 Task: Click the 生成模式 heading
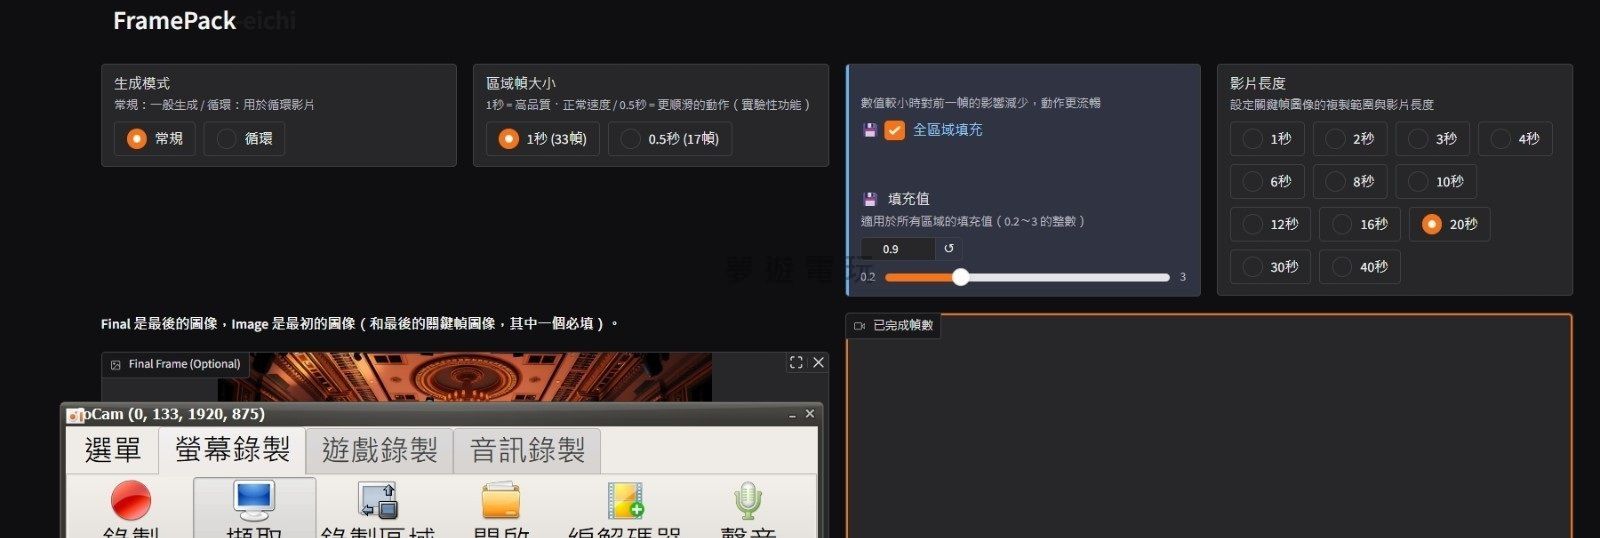(142, 83)
